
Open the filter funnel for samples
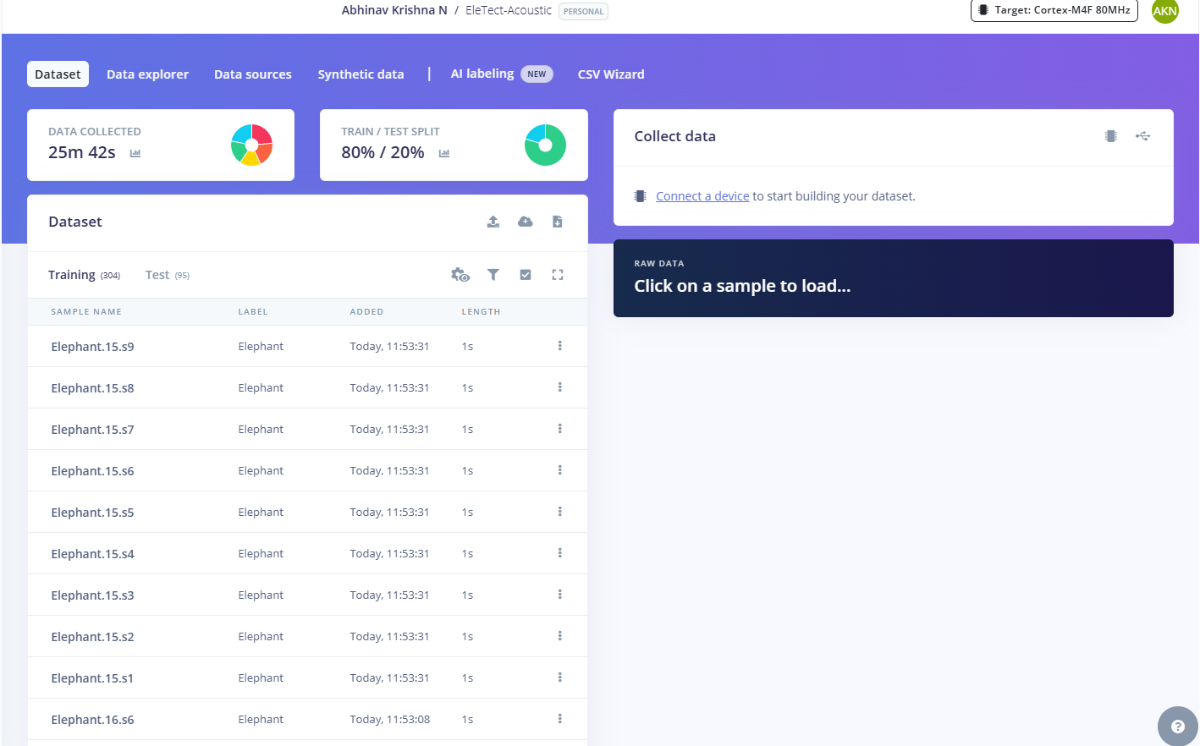point(493,275)
